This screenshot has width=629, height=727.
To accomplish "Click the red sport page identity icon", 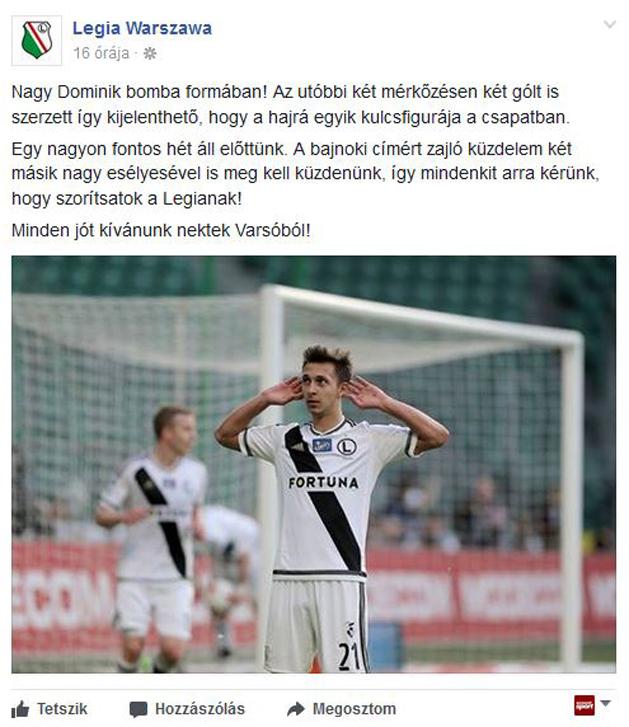I will [x=584, y=706].
